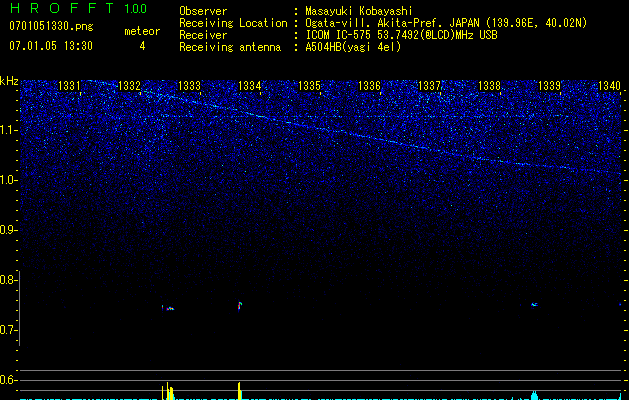Click the 1.0 frequency axis label
629x400 pixels.
coord(9,180)
